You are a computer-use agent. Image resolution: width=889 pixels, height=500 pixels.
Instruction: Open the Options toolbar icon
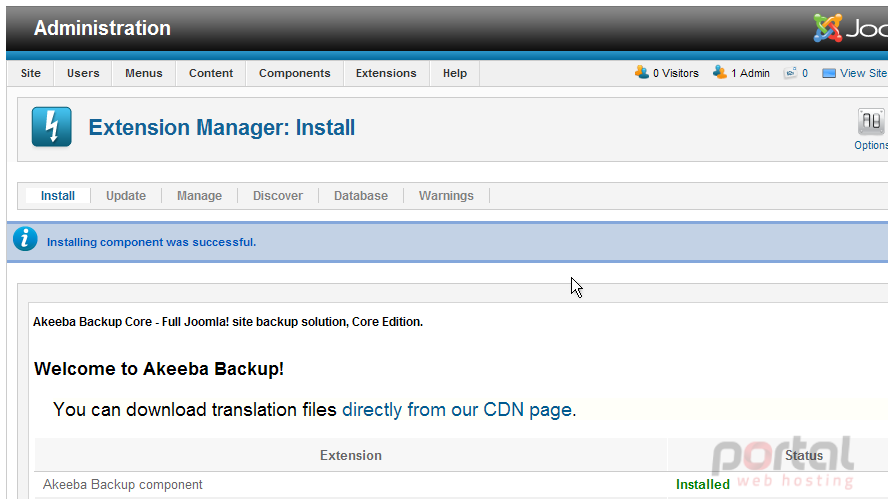point(871,121)
